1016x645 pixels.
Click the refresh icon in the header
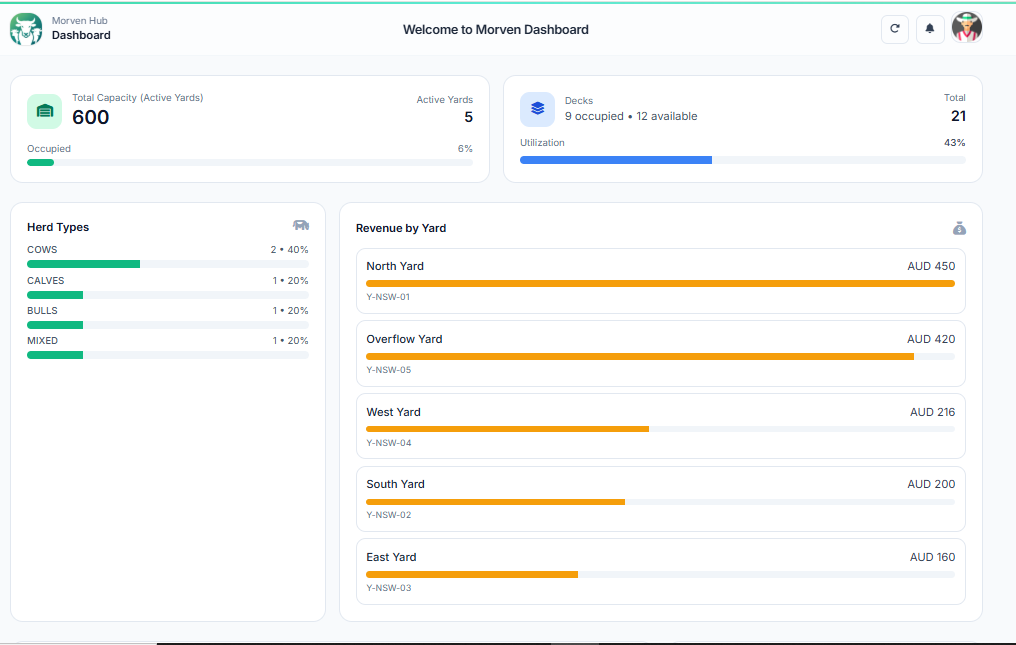pos(894,29)
